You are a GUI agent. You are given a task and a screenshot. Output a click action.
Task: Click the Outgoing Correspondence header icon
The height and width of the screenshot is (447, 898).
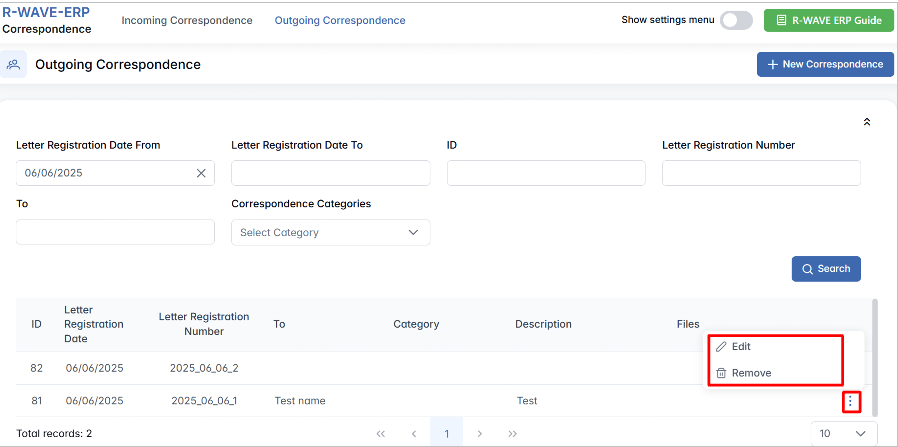(x=14, y=64)
